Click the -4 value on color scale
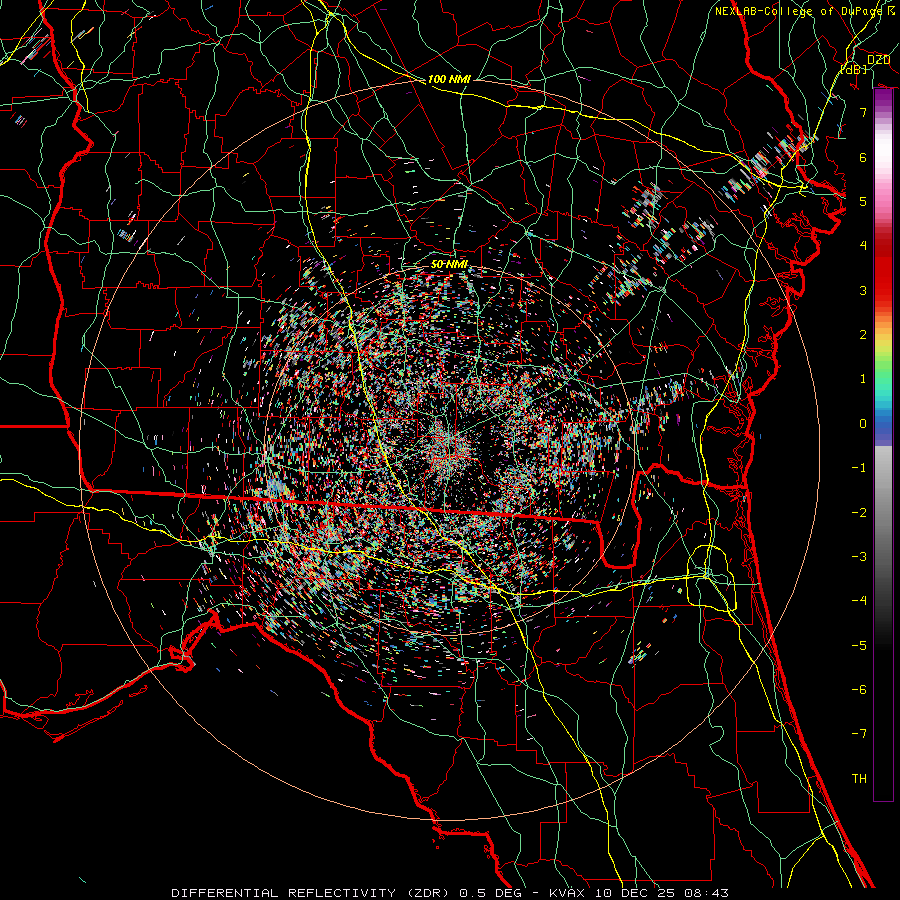 coord(859,601)
